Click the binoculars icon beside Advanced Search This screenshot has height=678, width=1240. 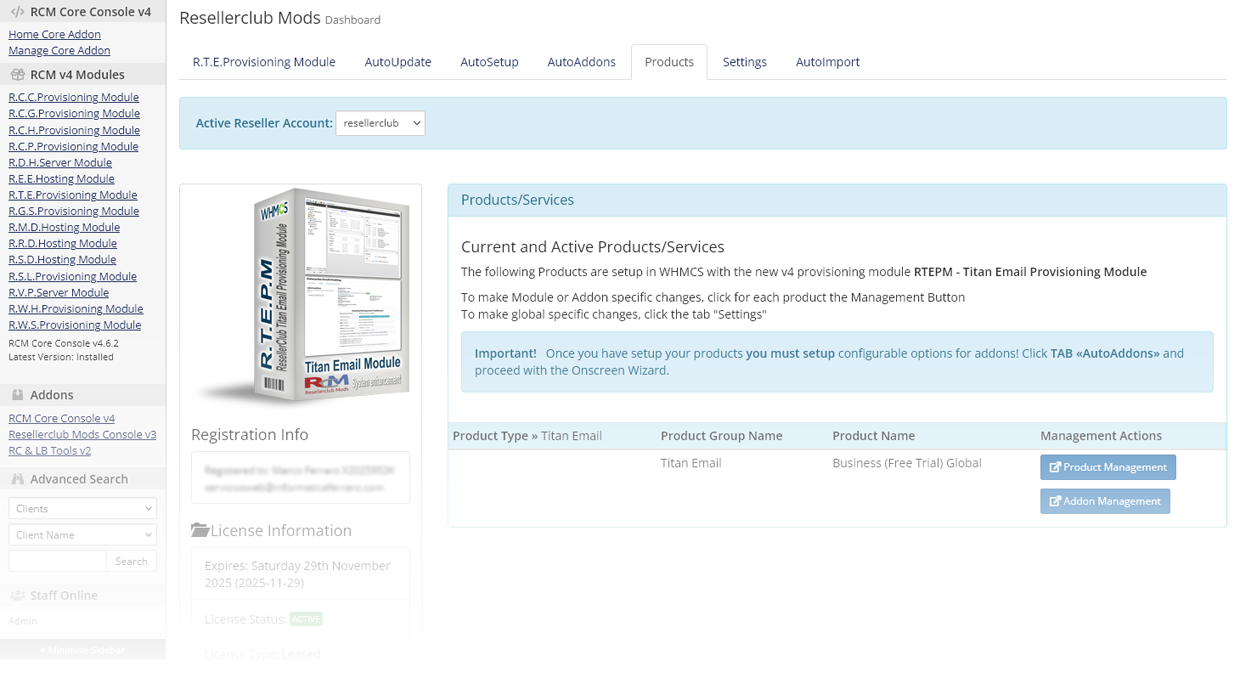(x=17, y=479)
